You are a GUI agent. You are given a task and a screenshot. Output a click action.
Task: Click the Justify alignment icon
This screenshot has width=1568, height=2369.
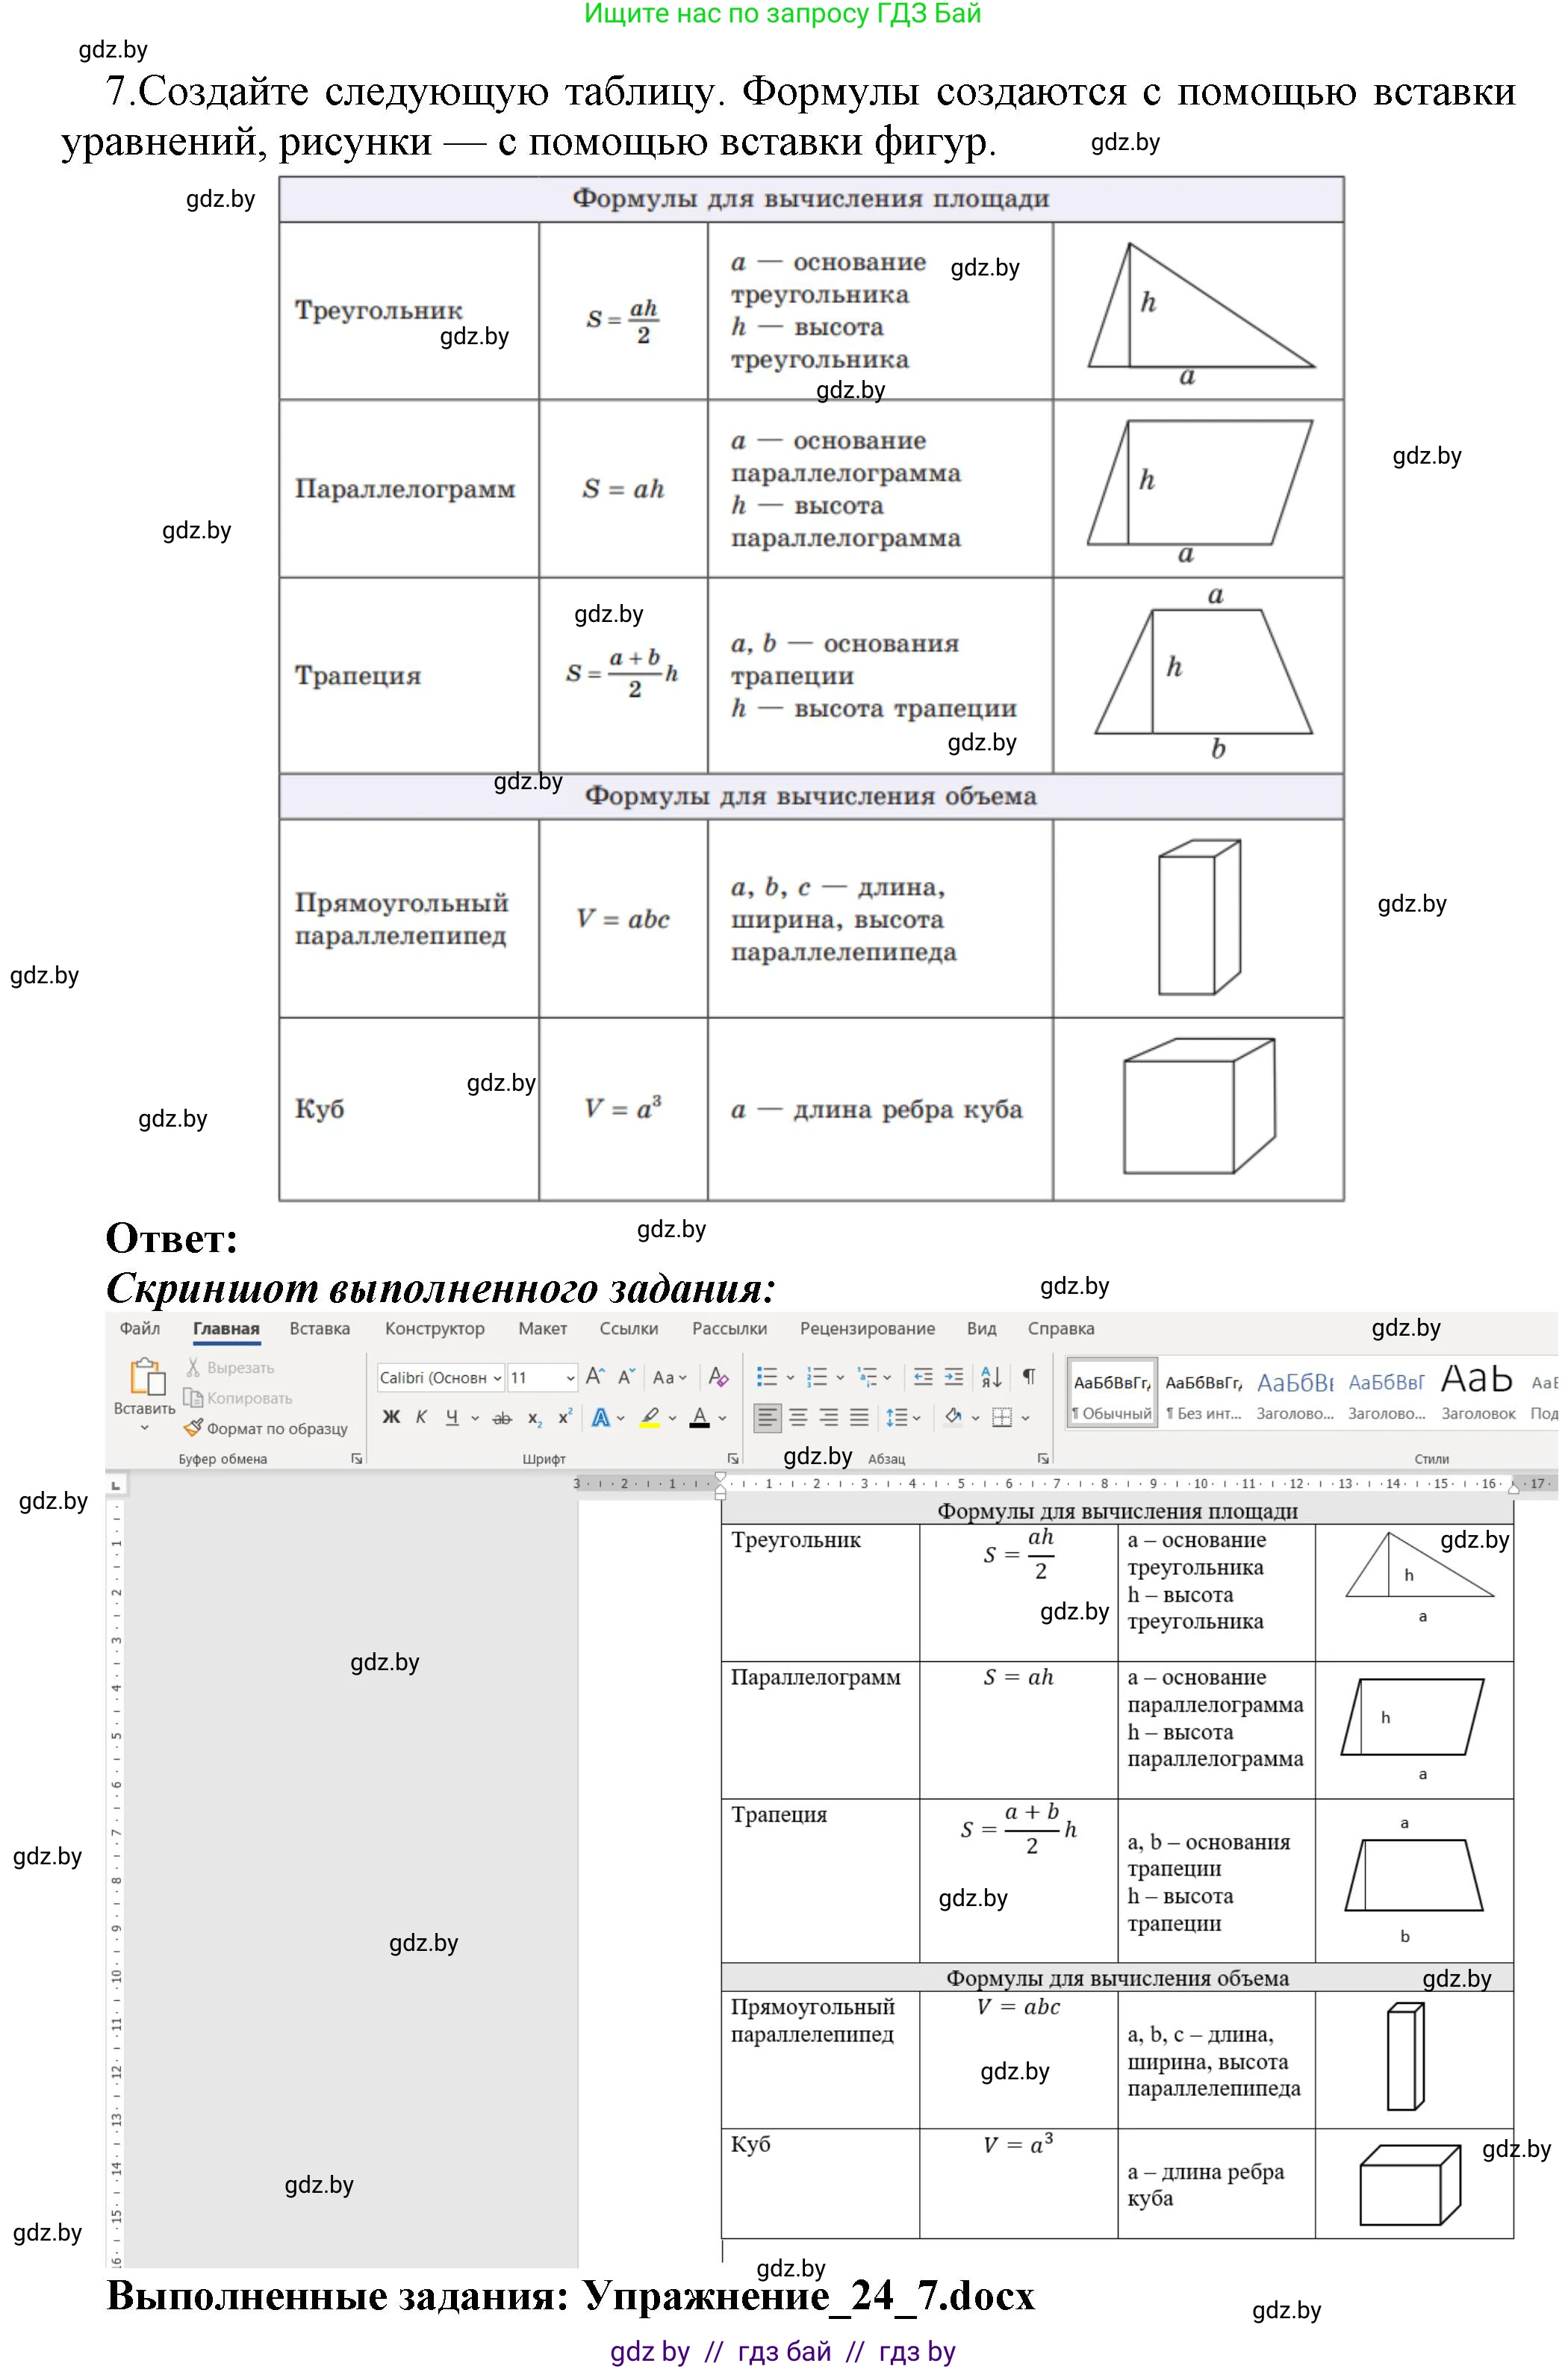click(859, 1417)
